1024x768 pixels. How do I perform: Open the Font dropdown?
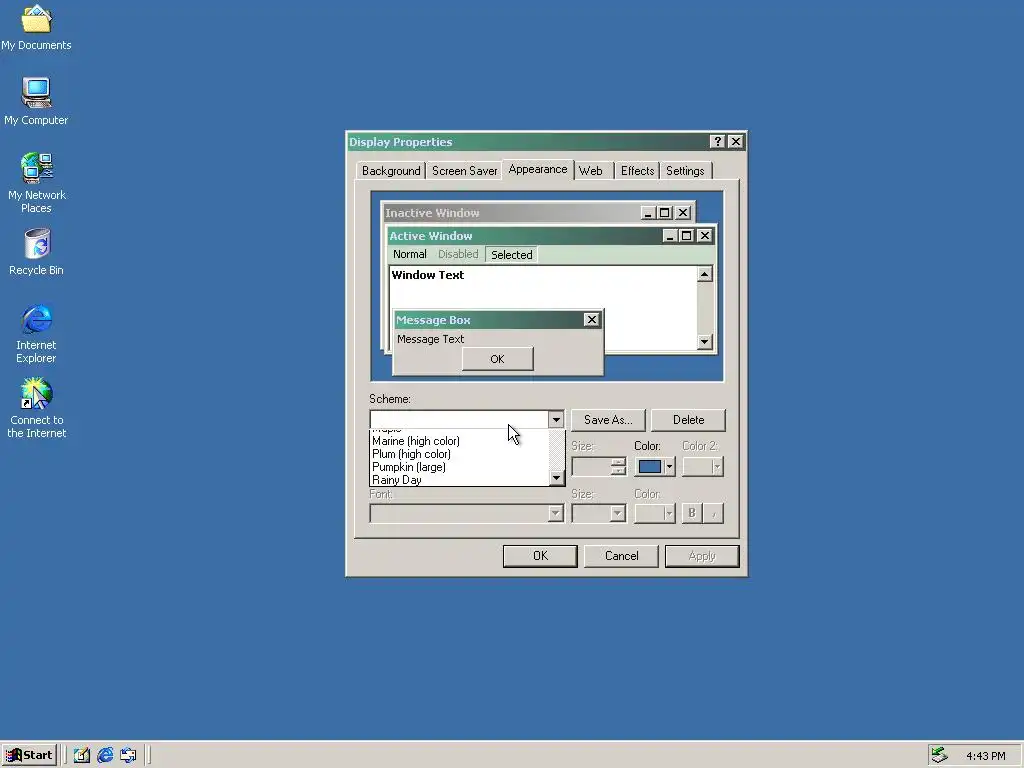point(466,513)
